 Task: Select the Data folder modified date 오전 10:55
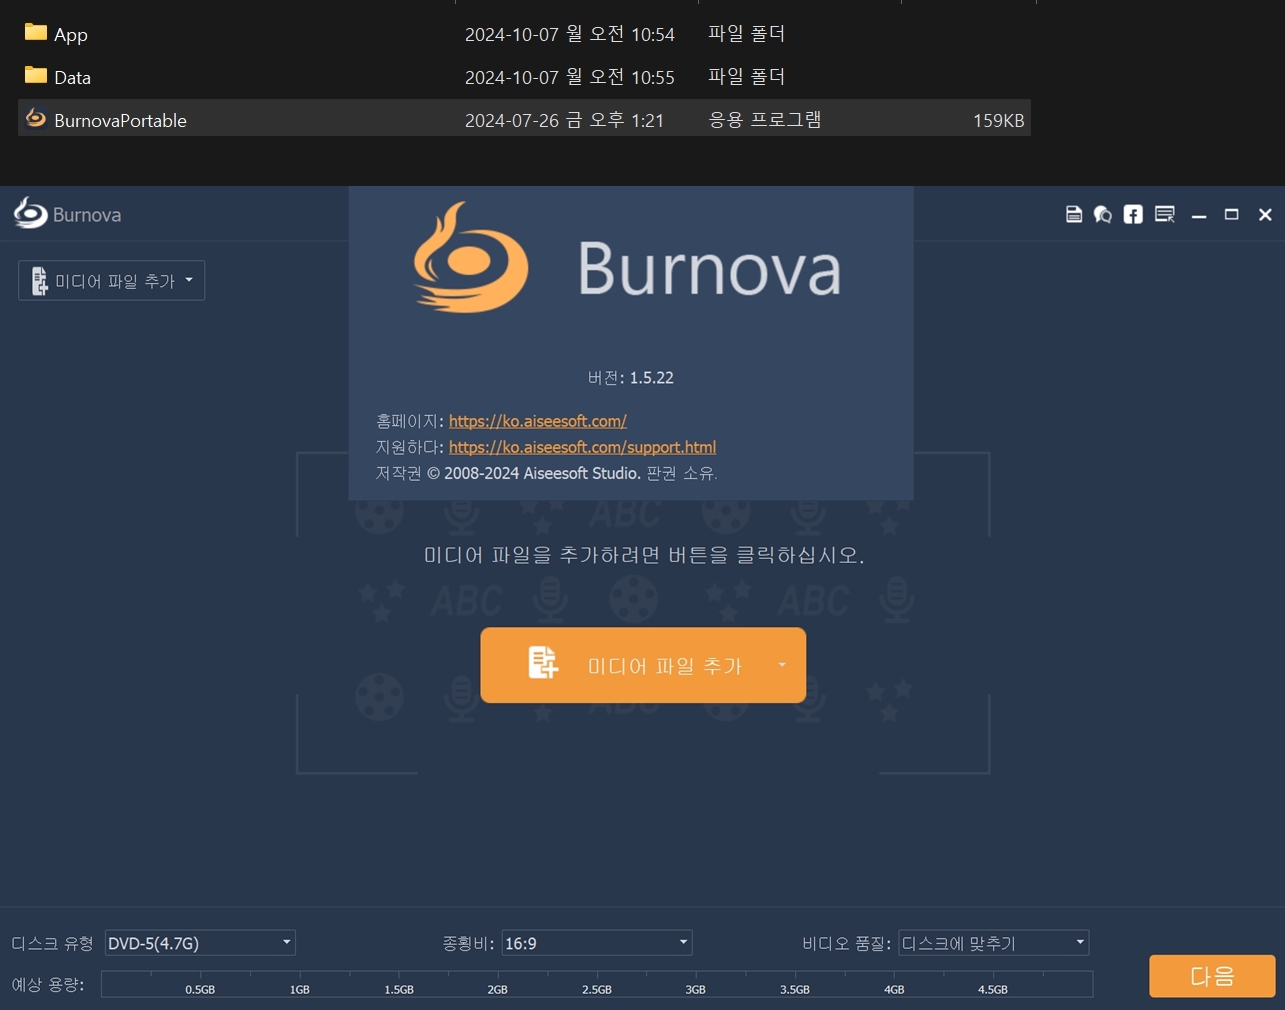[569, 77]
